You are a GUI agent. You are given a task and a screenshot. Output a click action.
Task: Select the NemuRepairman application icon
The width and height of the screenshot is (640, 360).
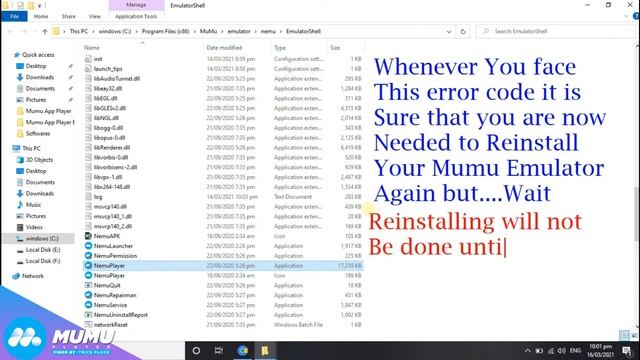(x=88, y=295)
